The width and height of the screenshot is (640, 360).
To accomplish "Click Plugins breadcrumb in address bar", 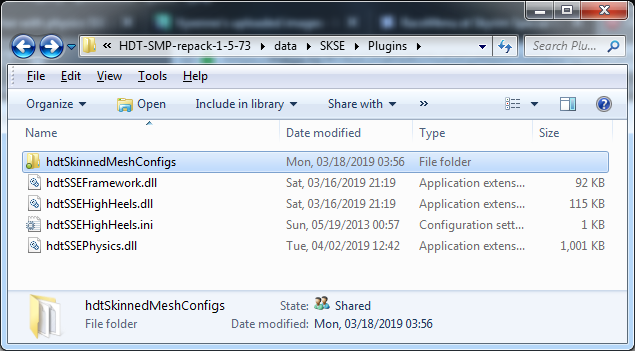I will [x=387, y=46].
